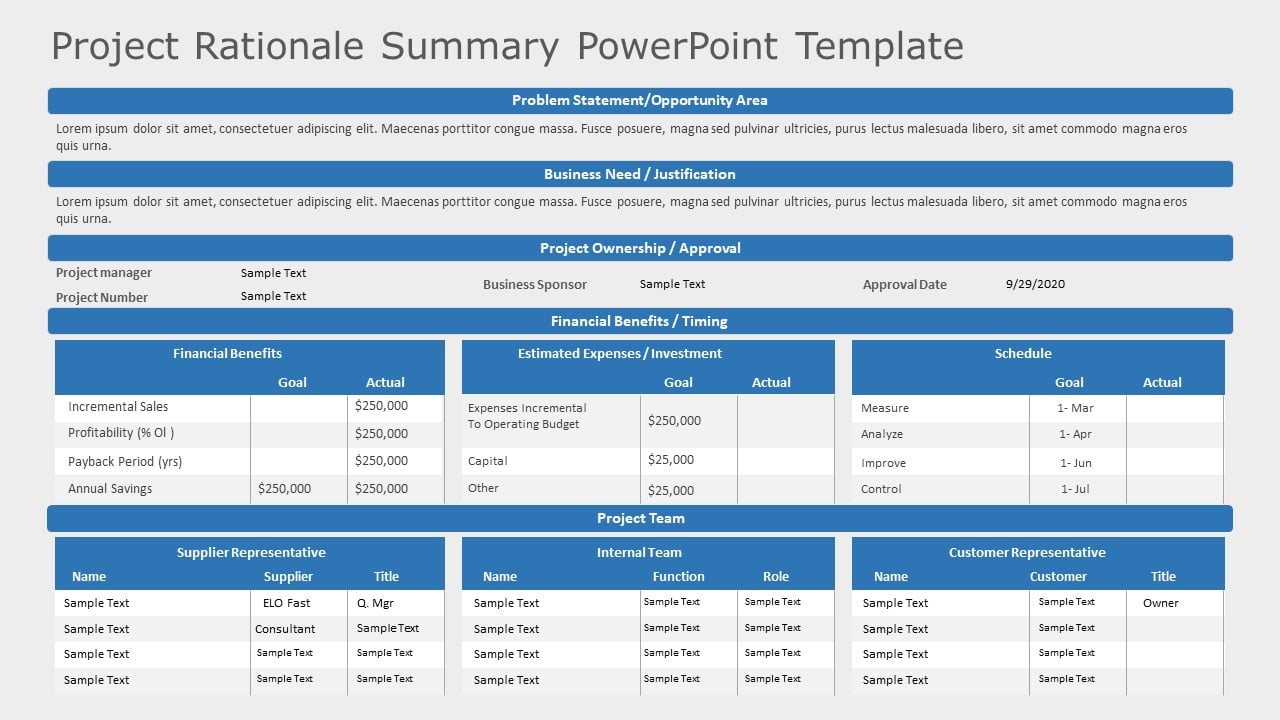Screen dimensions: 1280x720
Task: Click the ELO Fast supplier cell
Action: [x=284, y=603]
